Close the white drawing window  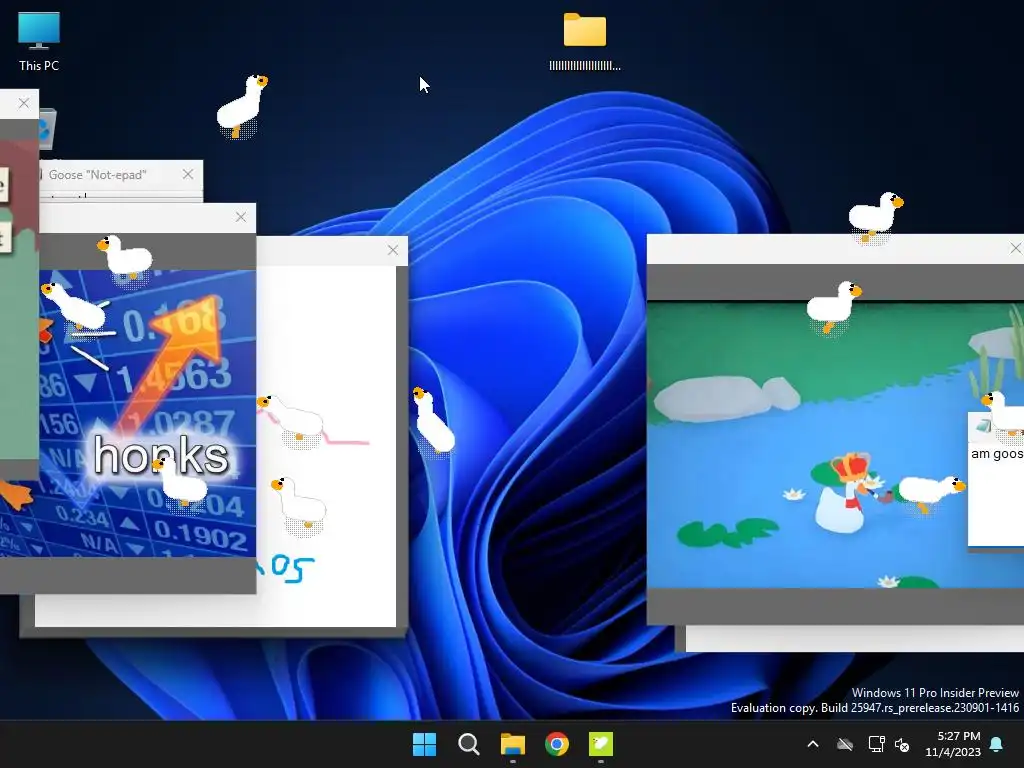[392, 250]
